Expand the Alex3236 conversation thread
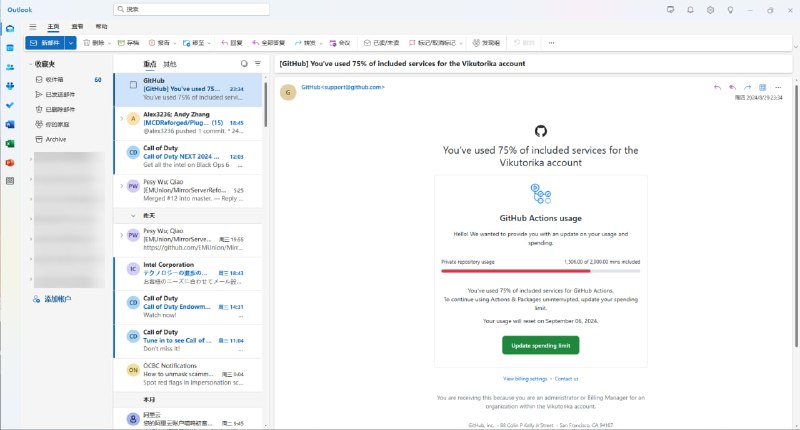The image size is (800, 430). click(122, 118)
